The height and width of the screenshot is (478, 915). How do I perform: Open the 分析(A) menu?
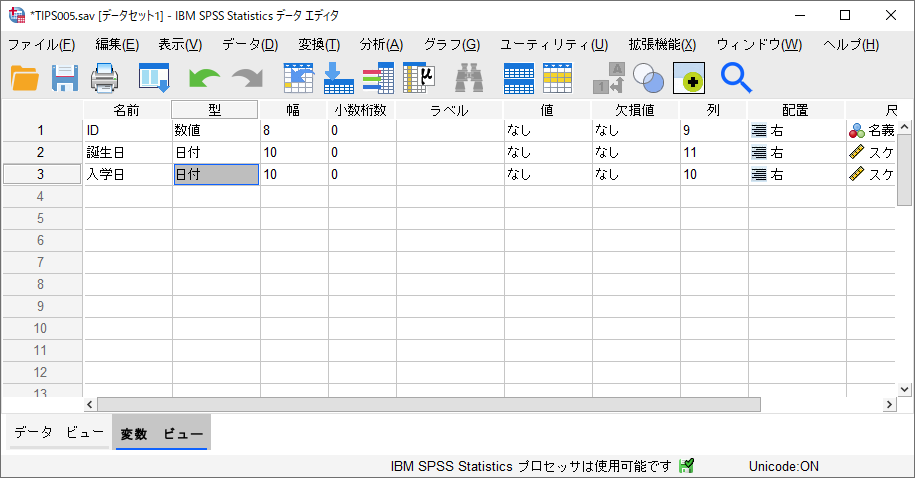(x=381, y=45)
